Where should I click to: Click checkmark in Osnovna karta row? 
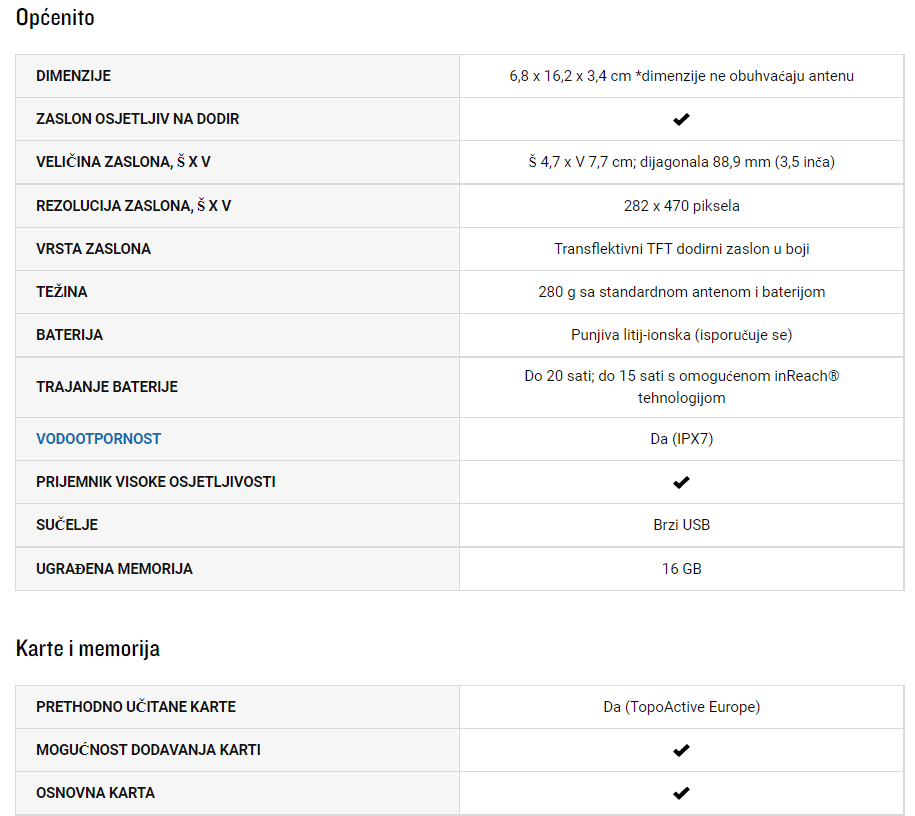coord(681,793)
